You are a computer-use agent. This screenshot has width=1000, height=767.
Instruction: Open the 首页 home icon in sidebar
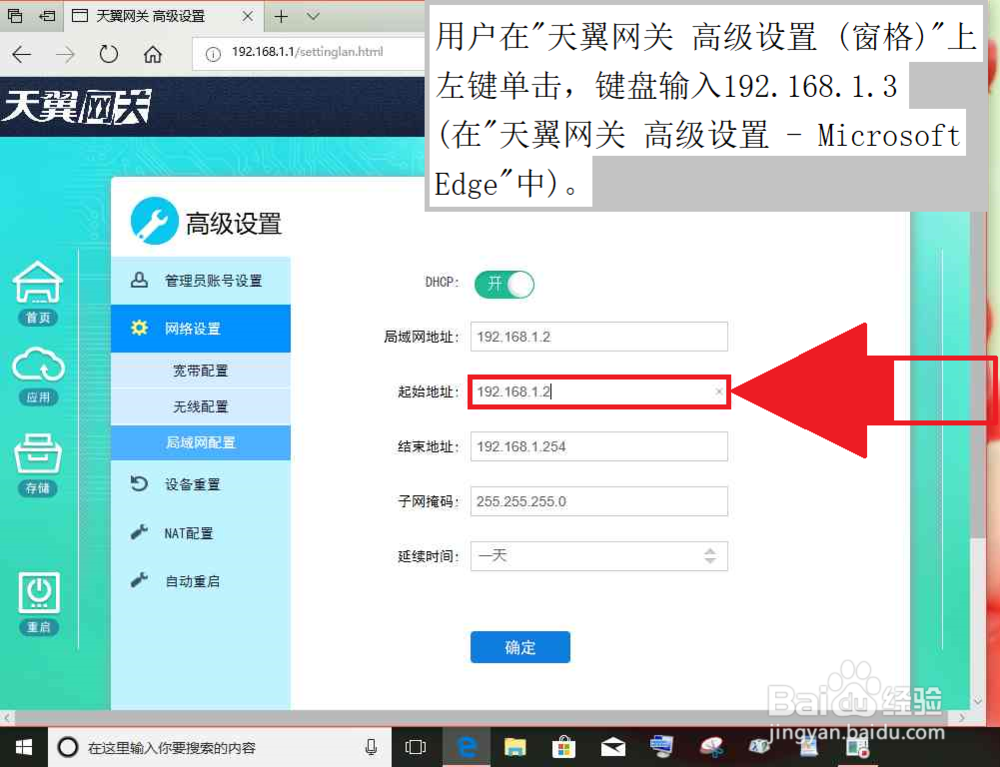point(37,285)
